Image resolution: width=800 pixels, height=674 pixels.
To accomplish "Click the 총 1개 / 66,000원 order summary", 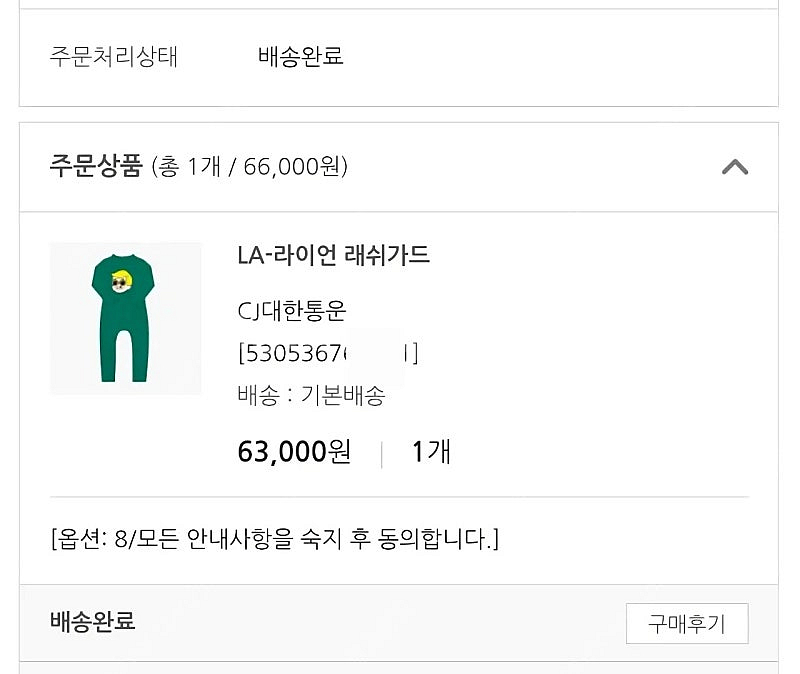I will (x=250, y=167).
